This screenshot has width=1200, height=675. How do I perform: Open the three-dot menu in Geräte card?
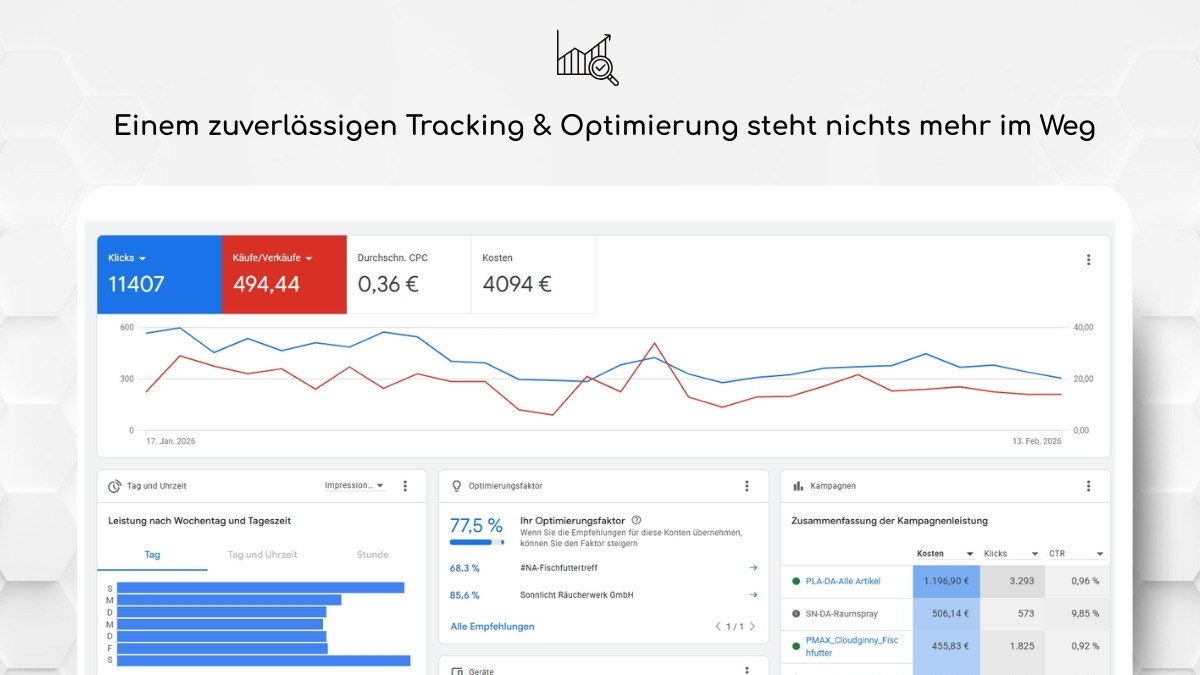coord(746,670)
